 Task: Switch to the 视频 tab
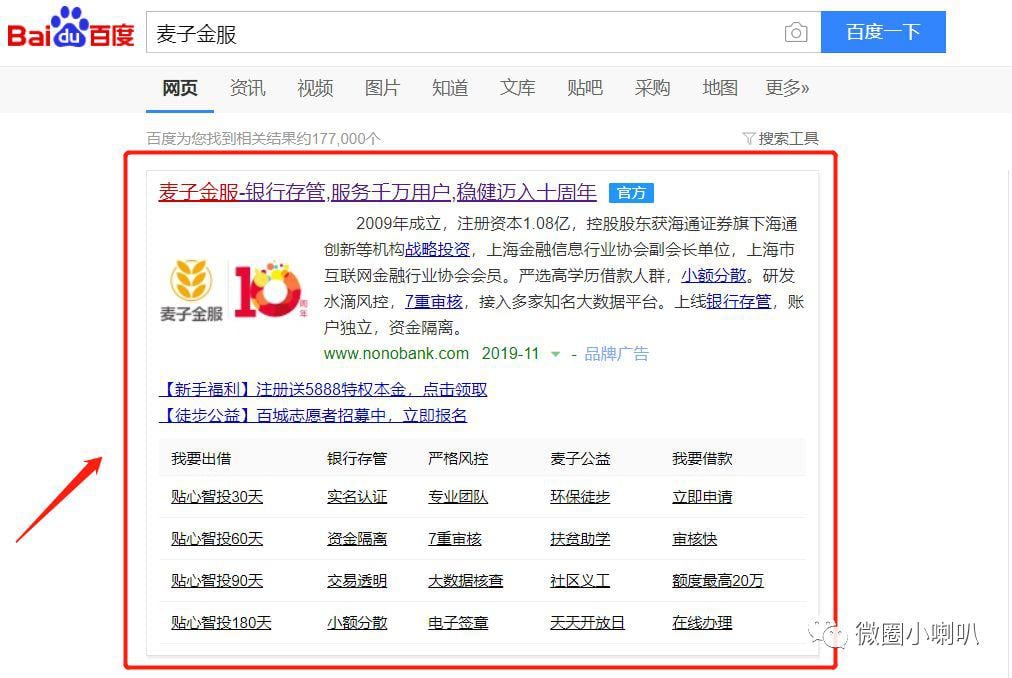(x=315, y=88)
